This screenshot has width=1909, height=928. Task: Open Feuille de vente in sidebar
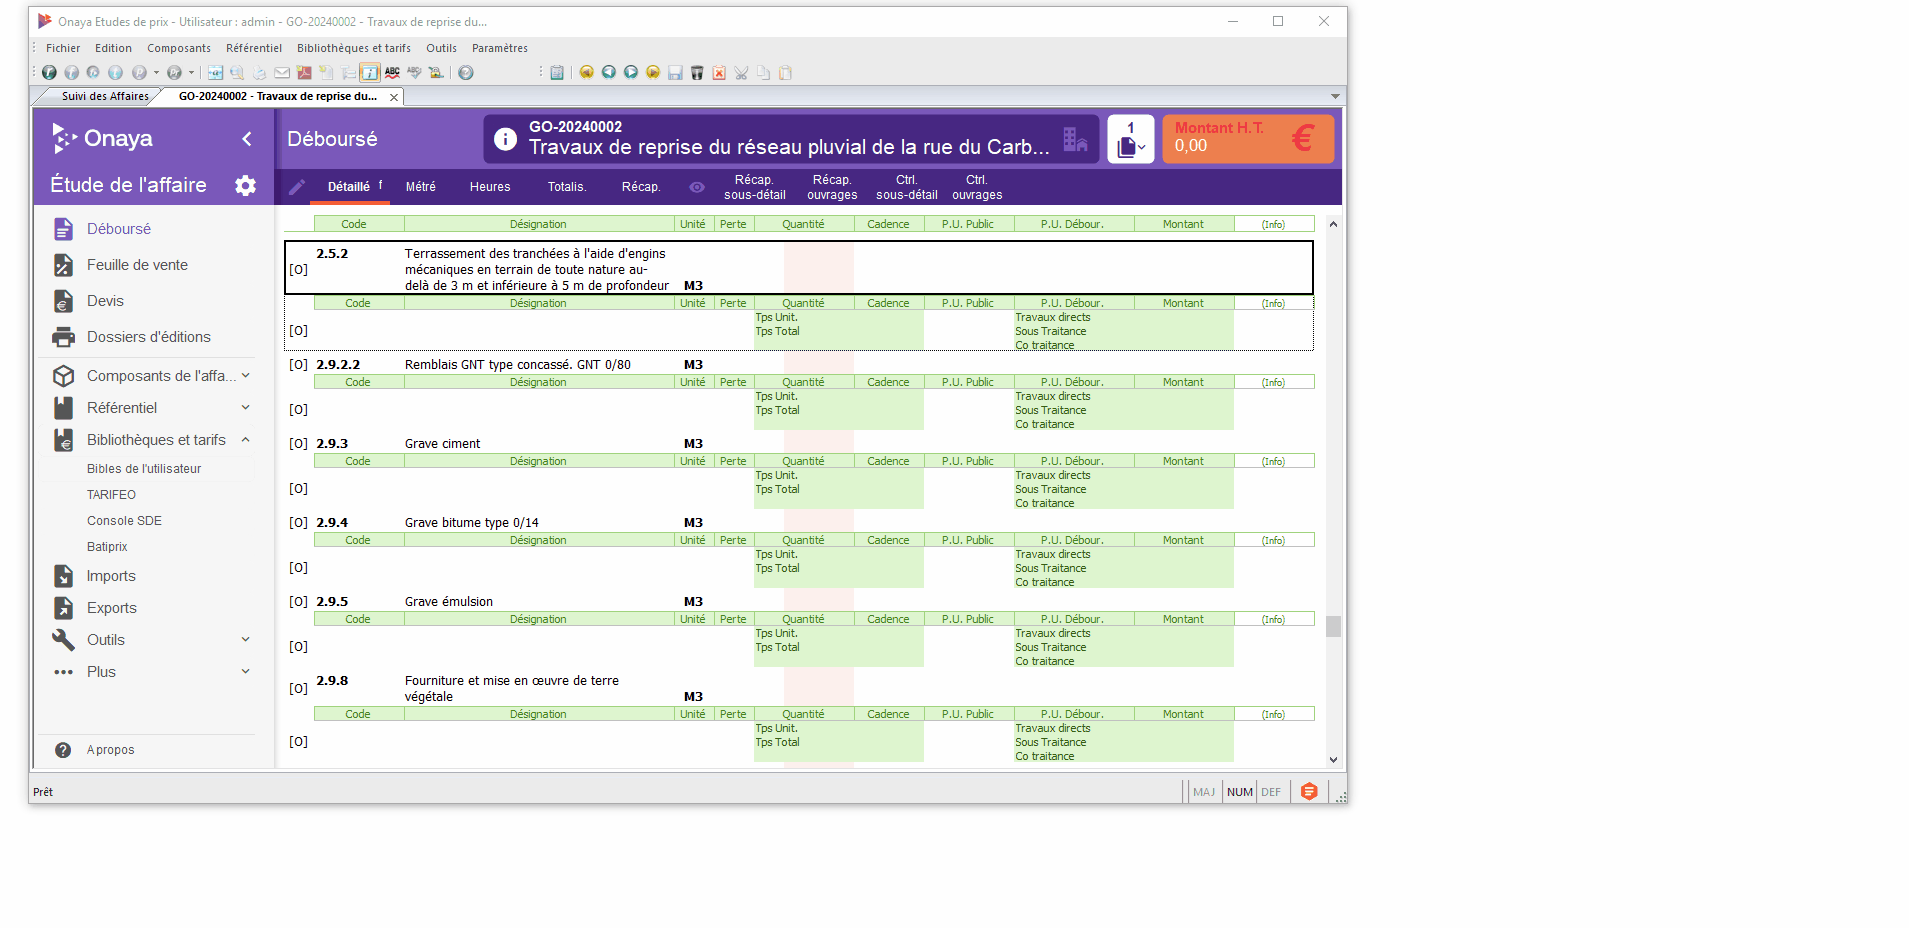(137, 265)
